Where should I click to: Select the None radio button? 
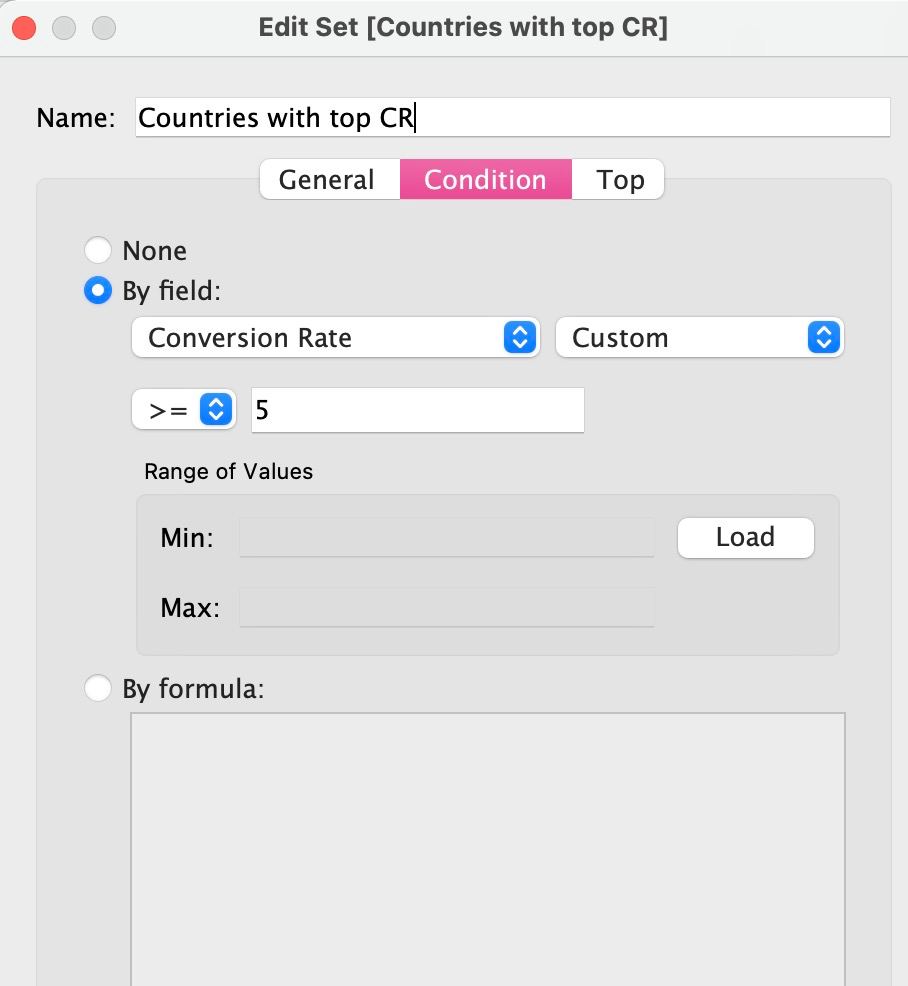(98, 250)
